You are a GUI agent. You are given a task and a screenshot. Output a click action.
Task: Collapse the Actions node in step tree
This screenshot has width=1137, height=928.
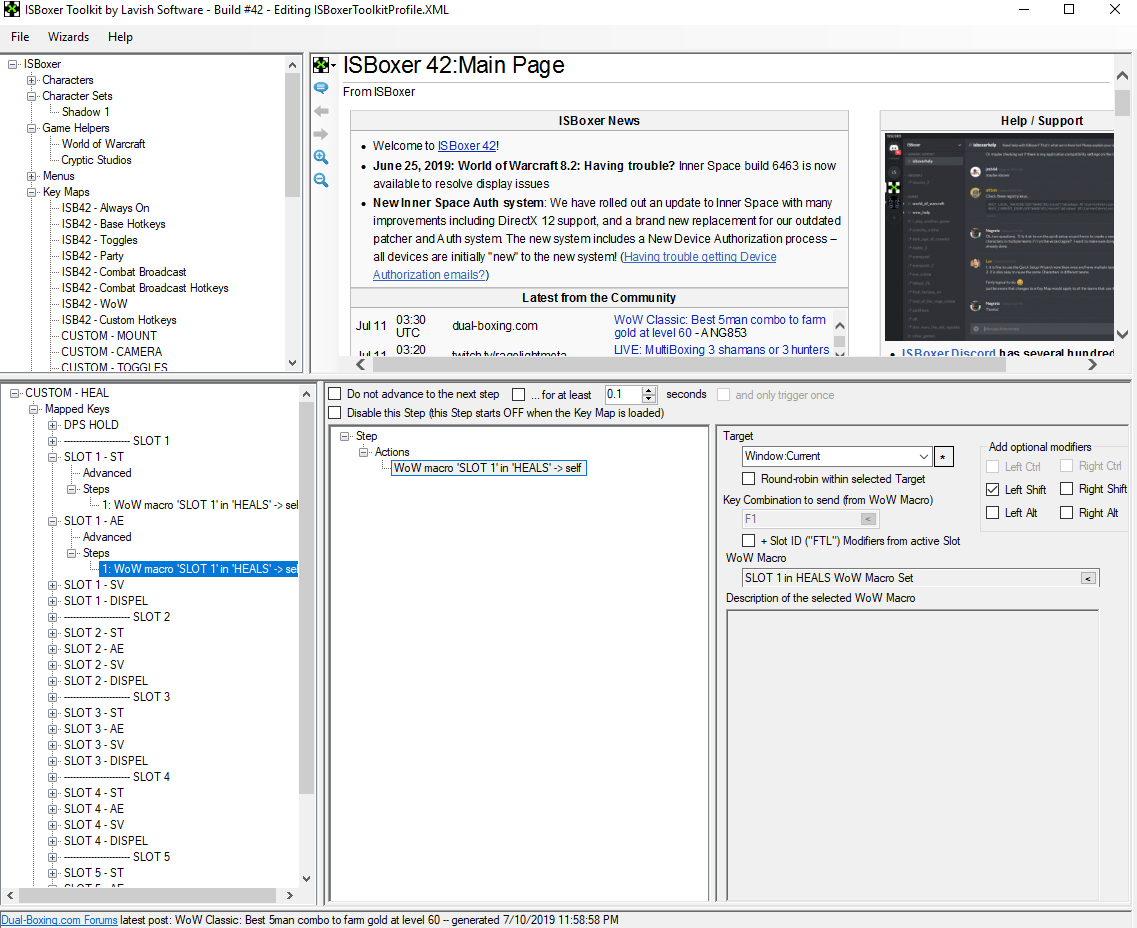(x=364, y=452)
